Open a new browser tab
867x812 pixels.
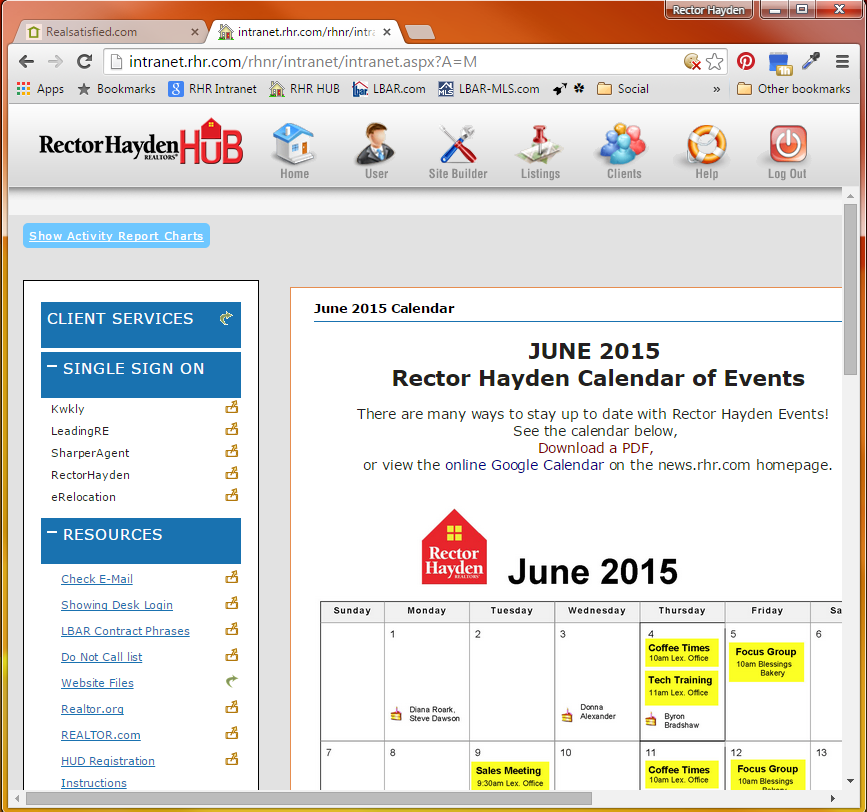420,32
